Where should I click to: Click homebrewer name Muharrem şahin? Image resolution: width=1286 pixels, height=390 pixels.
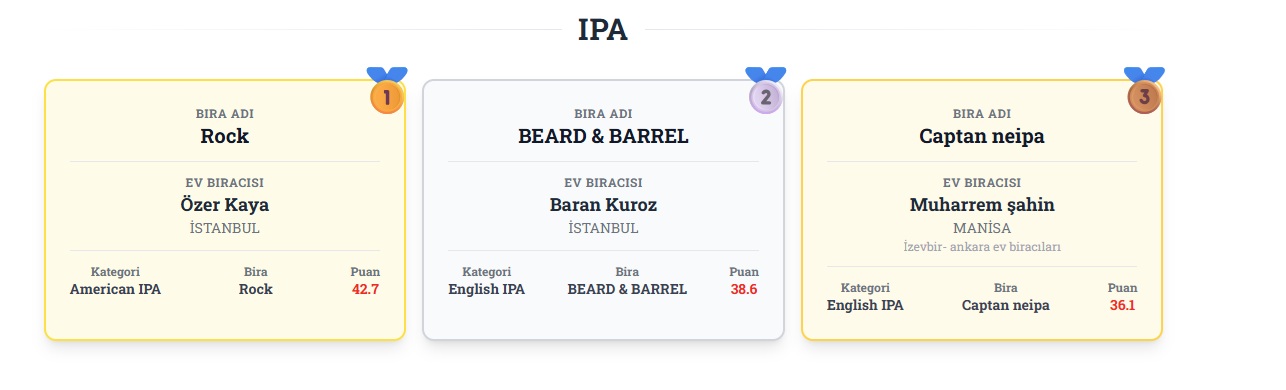pos(982,205)
